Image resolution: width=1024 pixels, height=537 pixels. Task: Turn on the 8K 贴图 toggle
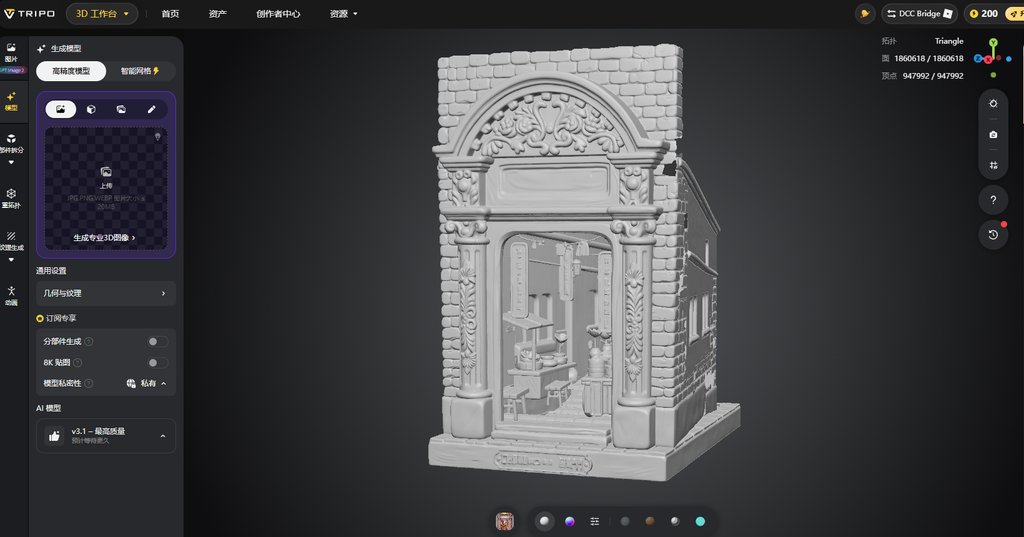click(157, 363)
